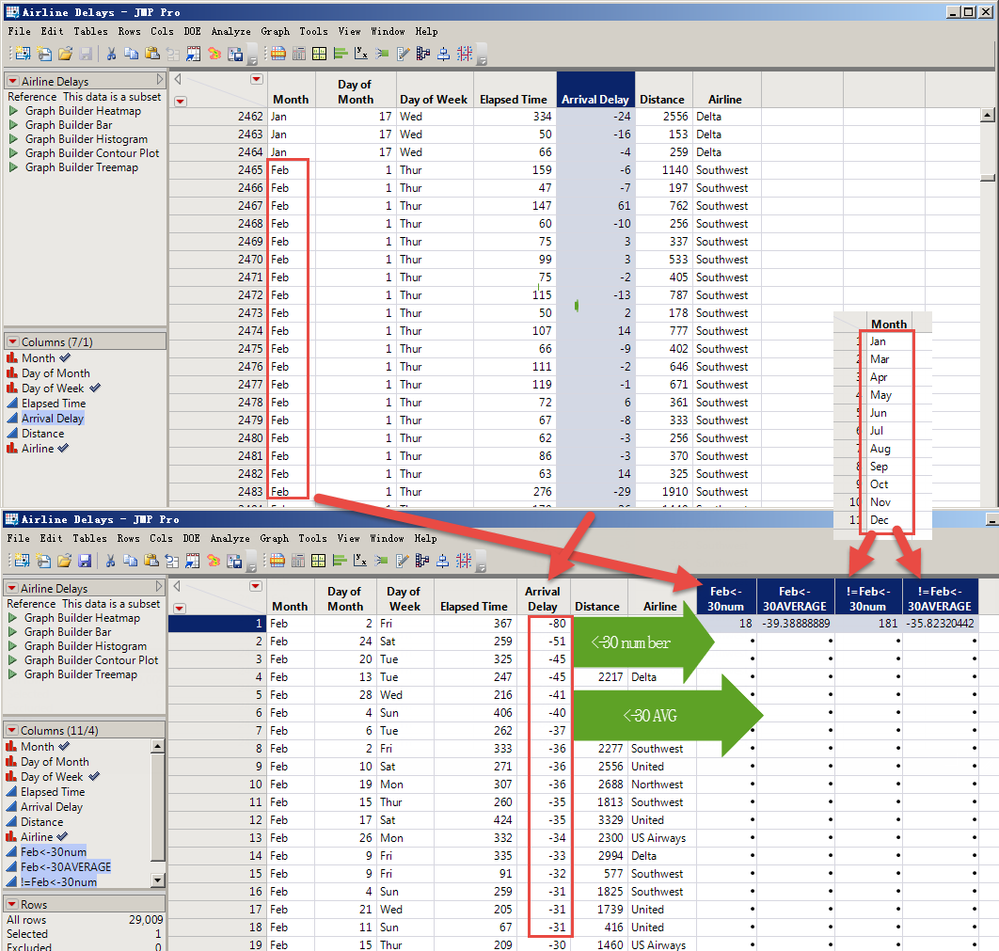999x951 pixels.
Task: Open the Tables menu in lower window
Action: 90,538
